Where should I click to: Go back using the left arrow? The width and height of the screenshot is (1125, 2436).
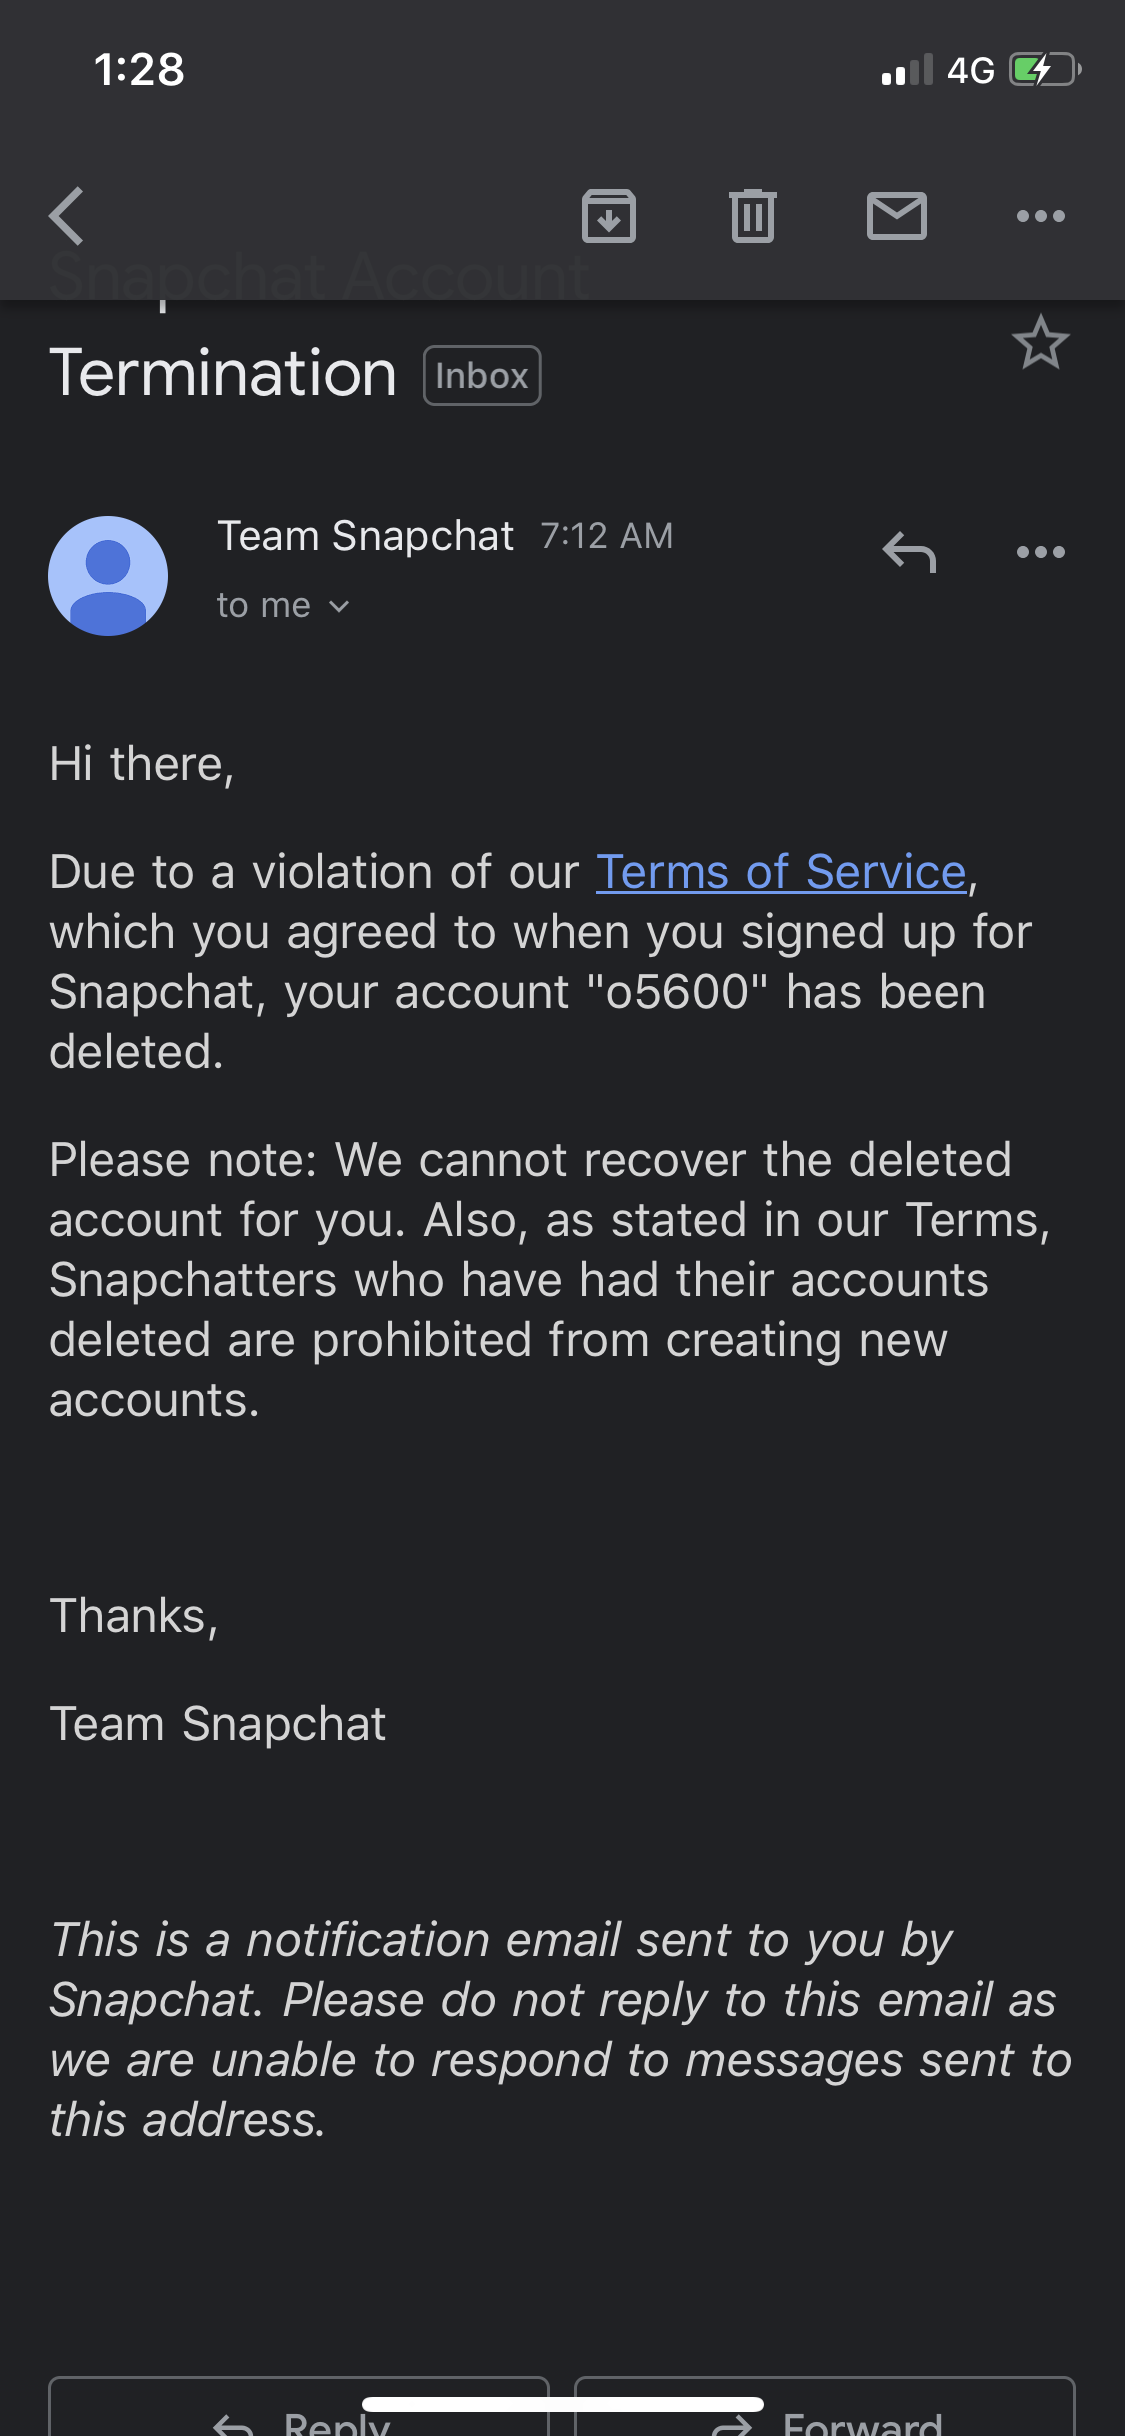(66, 216)
